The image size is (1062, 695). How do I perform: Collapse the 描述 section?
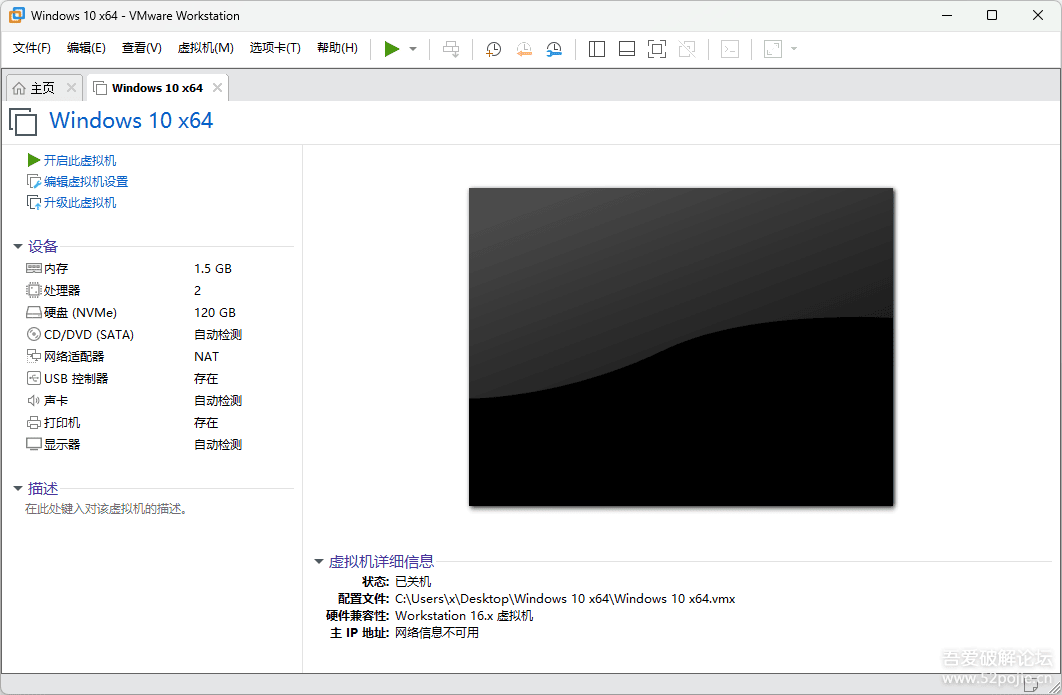18,488
